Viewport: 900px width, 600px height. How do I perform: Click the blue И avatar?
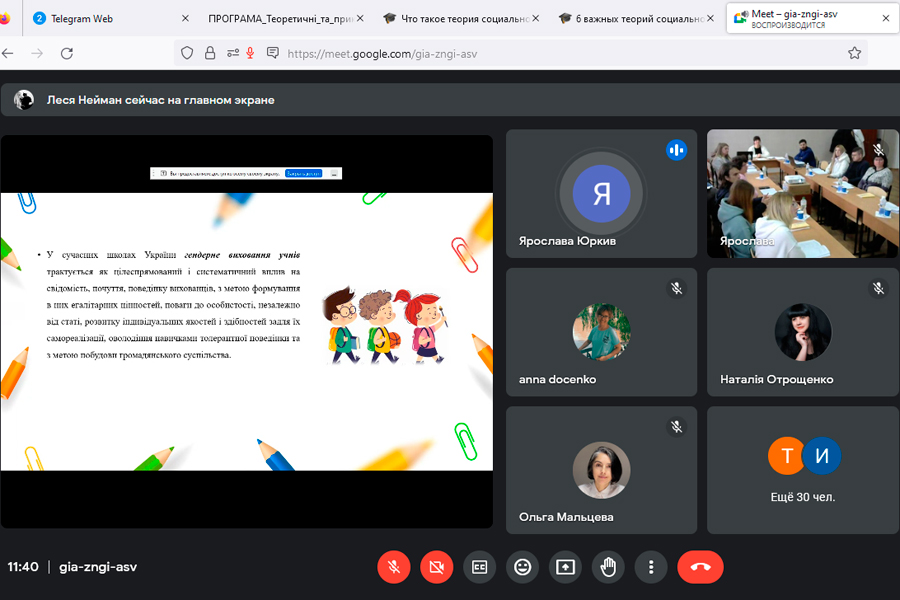(822, 456)
